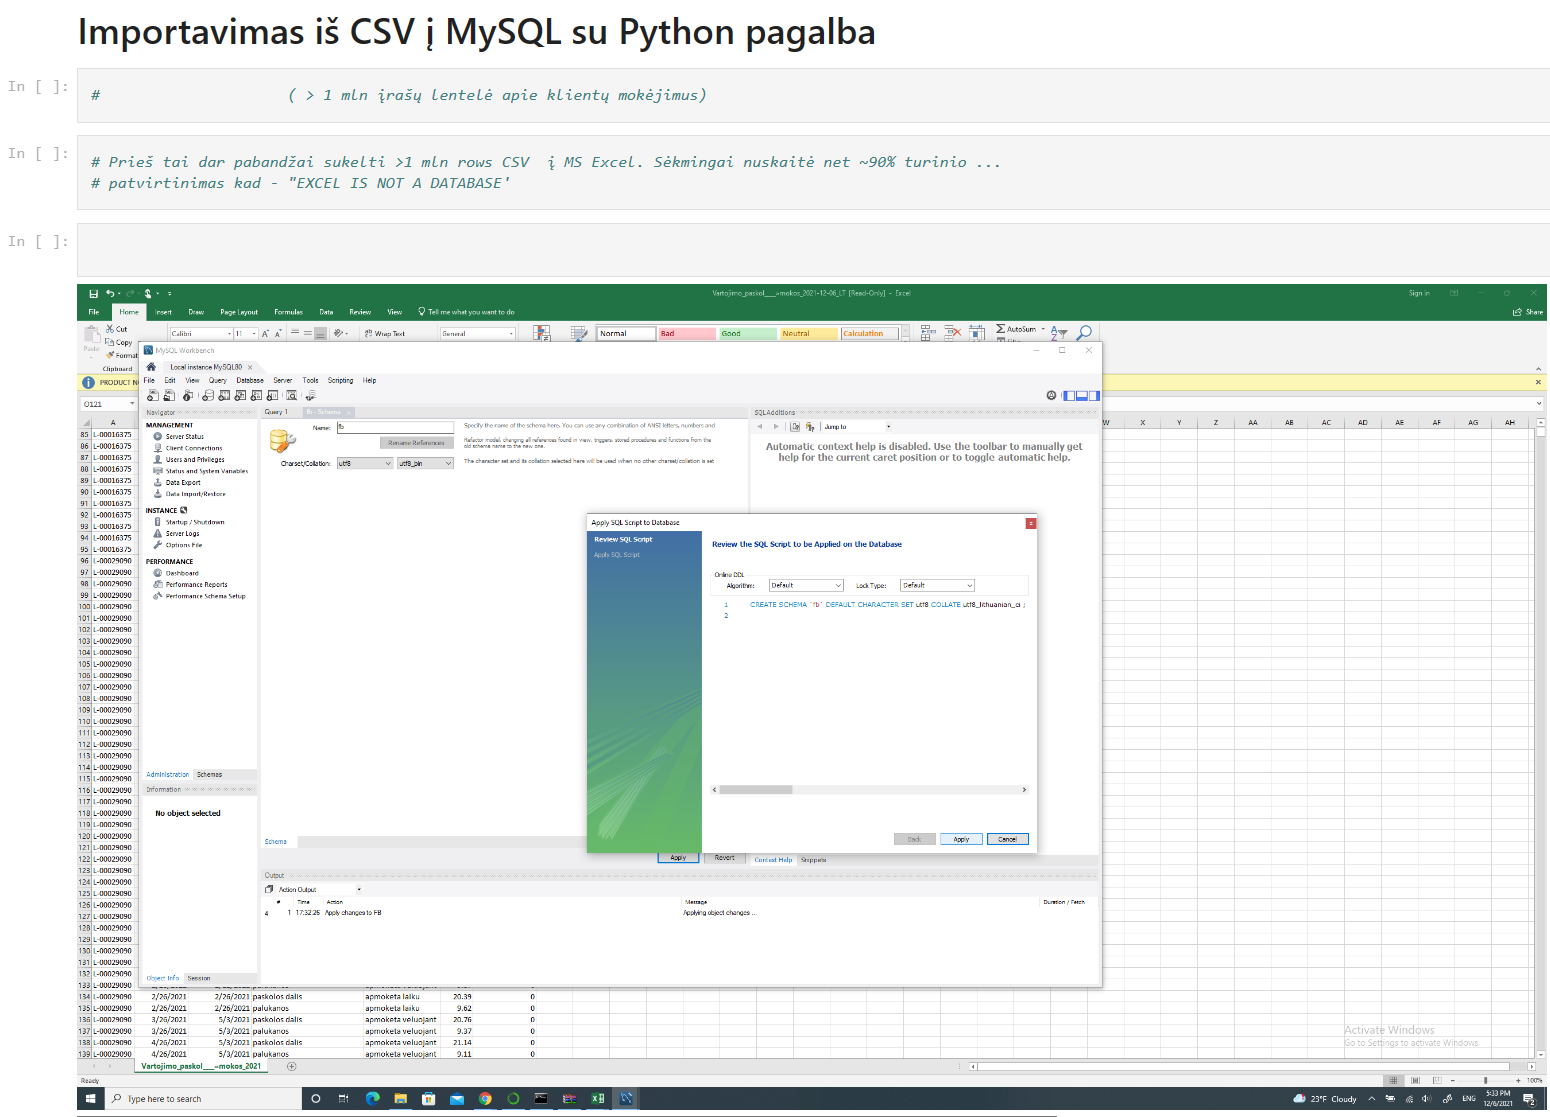Click Sign in link in Excel title bar

click(1419, 293)
